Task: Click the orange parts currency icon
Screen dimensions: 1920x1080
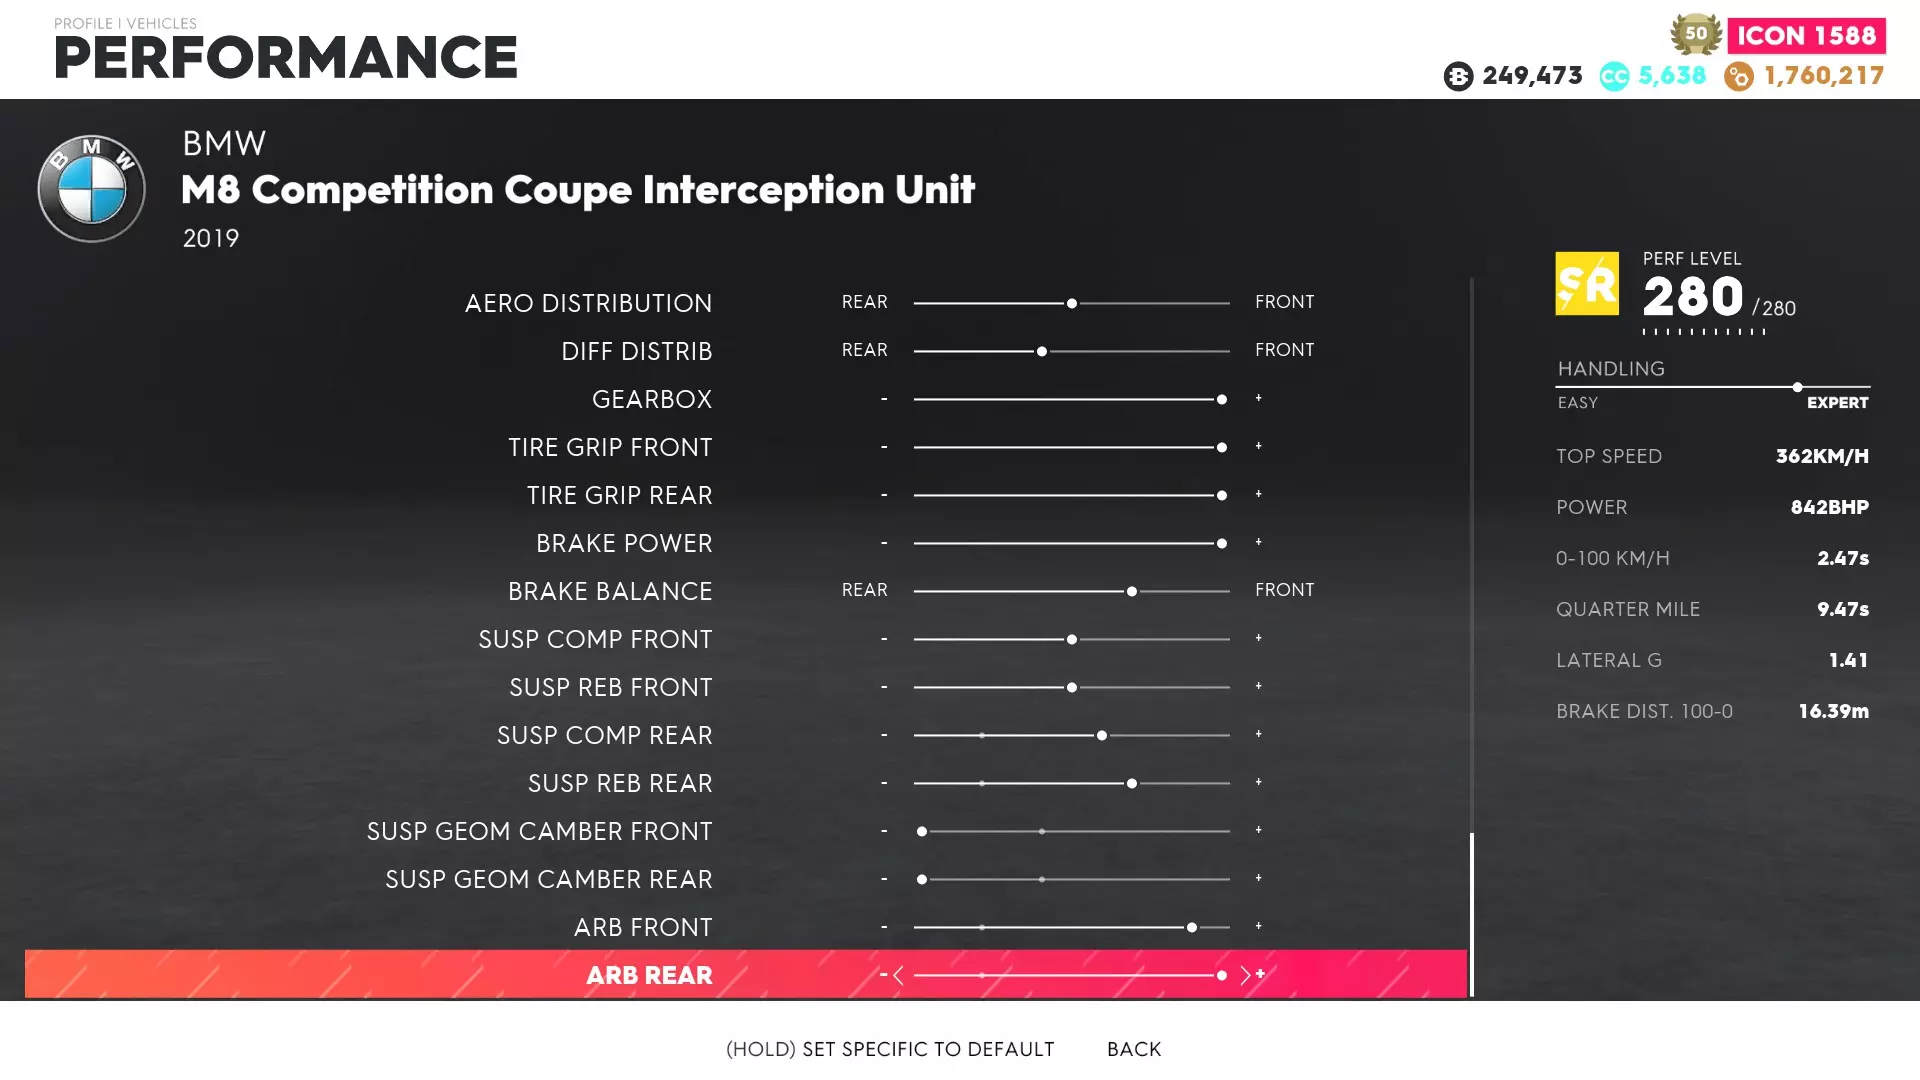Action: click(x=1739, y=76)
